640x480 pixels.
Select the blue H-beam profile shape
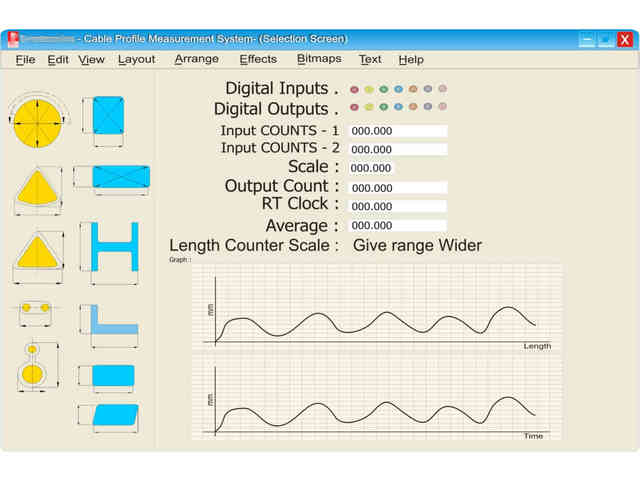[114, 246]
